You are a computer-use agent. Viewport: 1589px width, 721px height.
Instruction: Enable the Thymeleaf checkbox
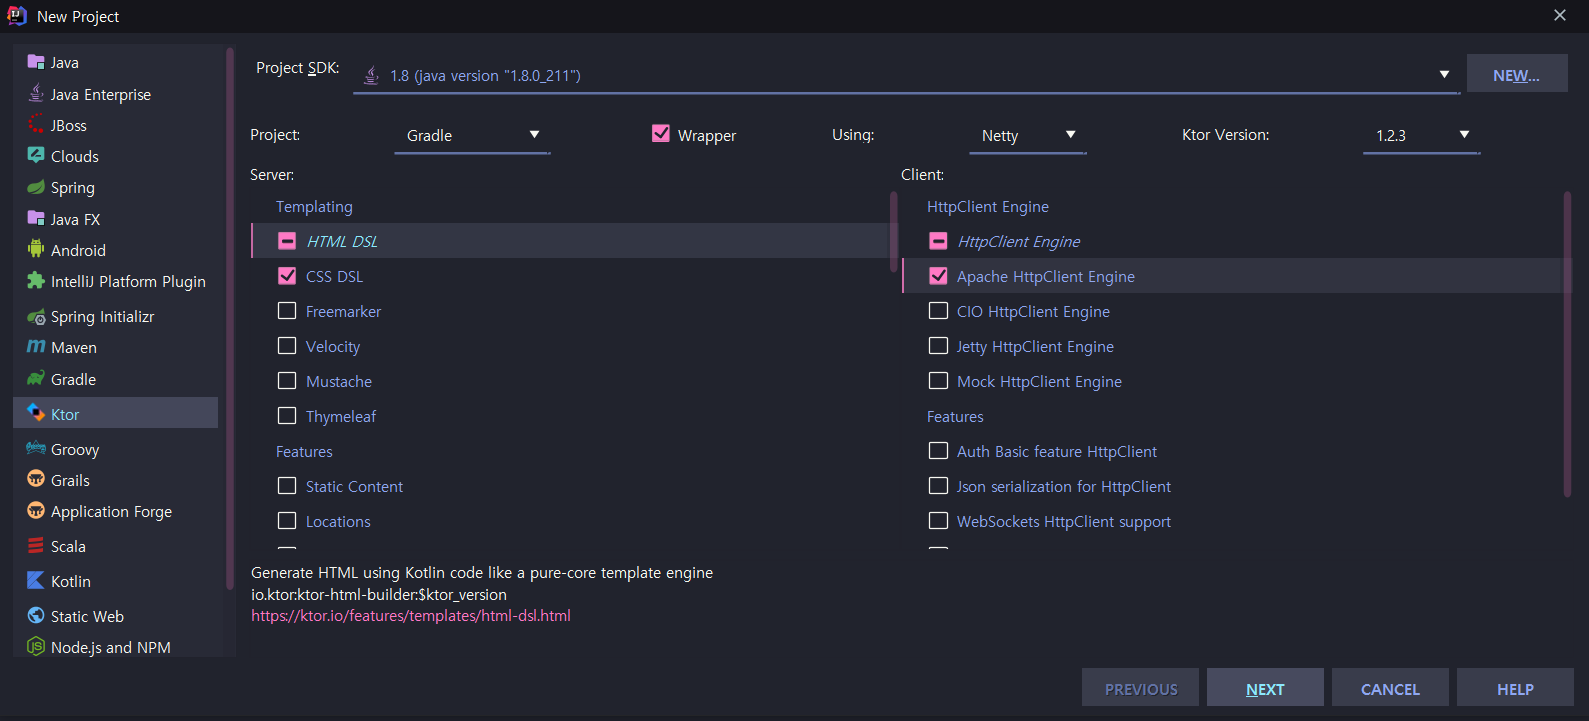[x=287, y=416]
